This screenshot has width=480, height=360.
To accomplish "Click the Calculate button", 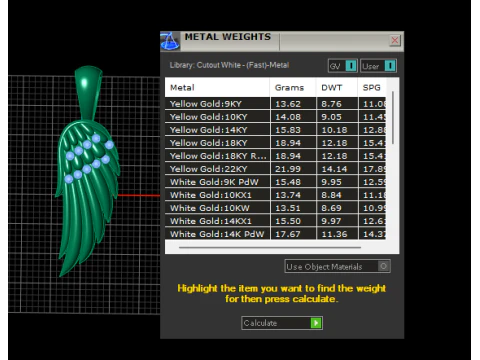I will (x=282, y=323).
